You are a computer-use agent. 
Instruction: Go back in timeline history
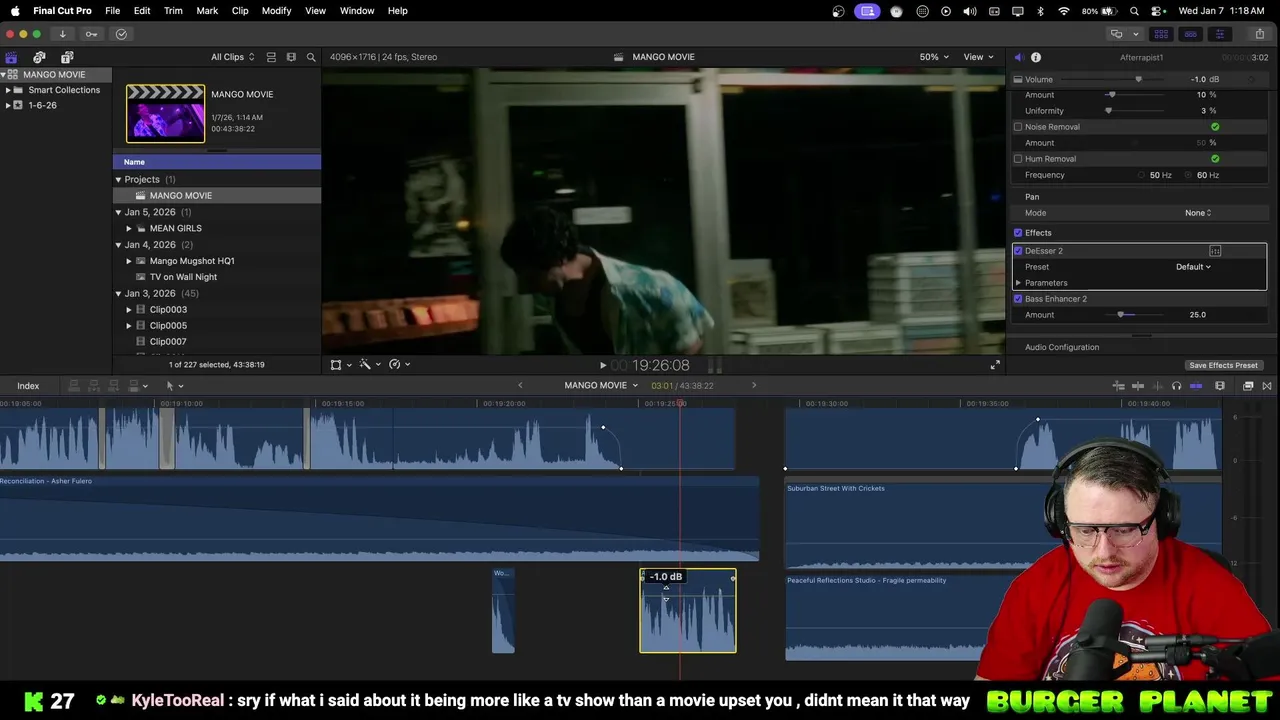[x=520, y=385]
